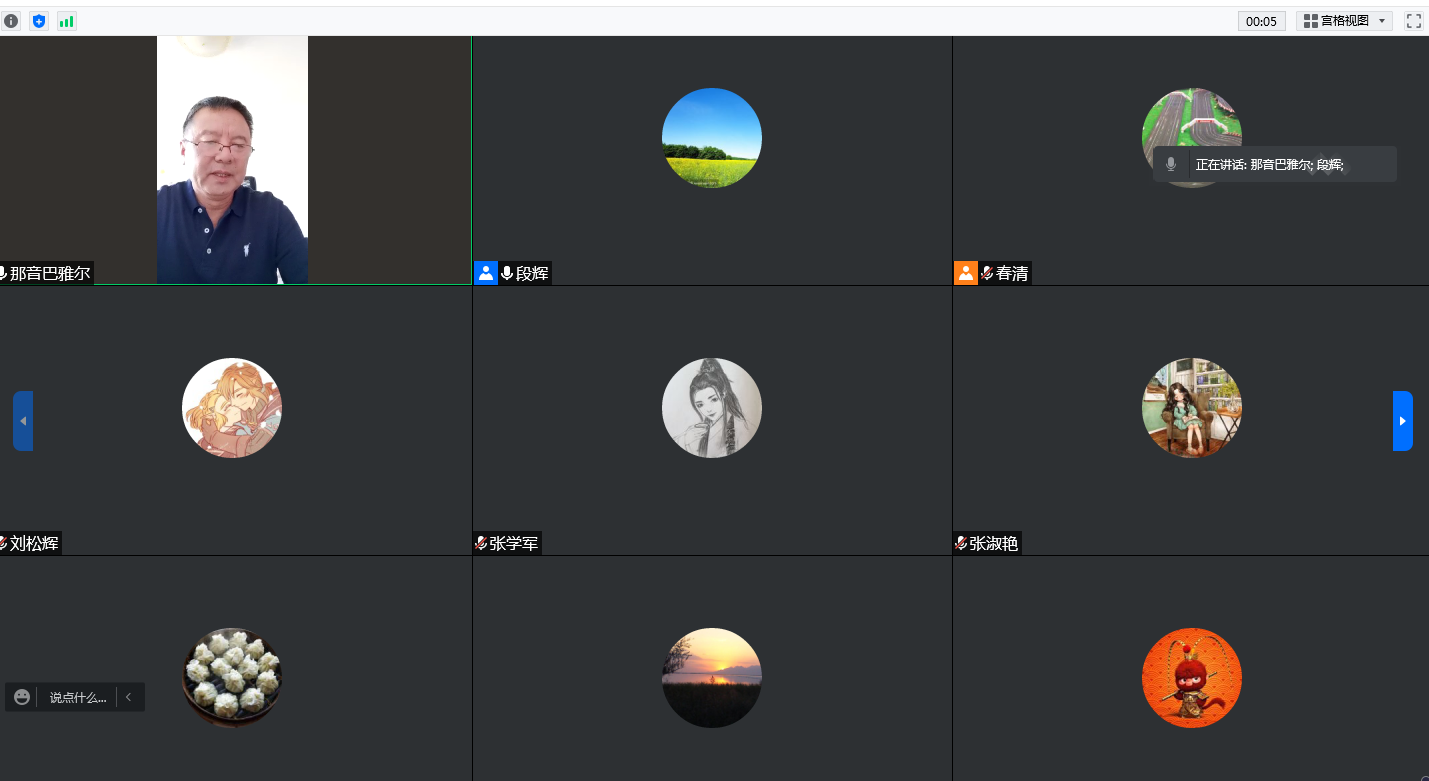Click 张学军's sketch portrait avatar
The image size is (1429, 781).
click(712, 408)
